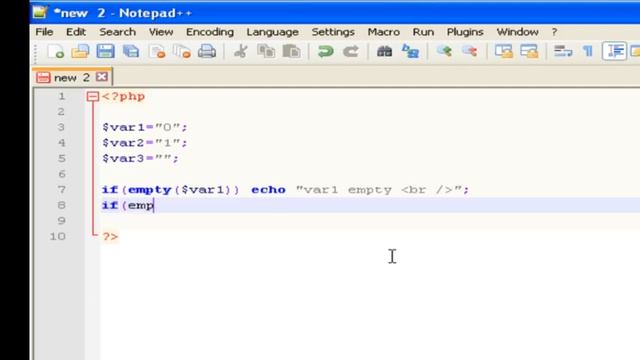Click the Open file folder icon
The image size is (640, 360).
(x=80, y=51)
